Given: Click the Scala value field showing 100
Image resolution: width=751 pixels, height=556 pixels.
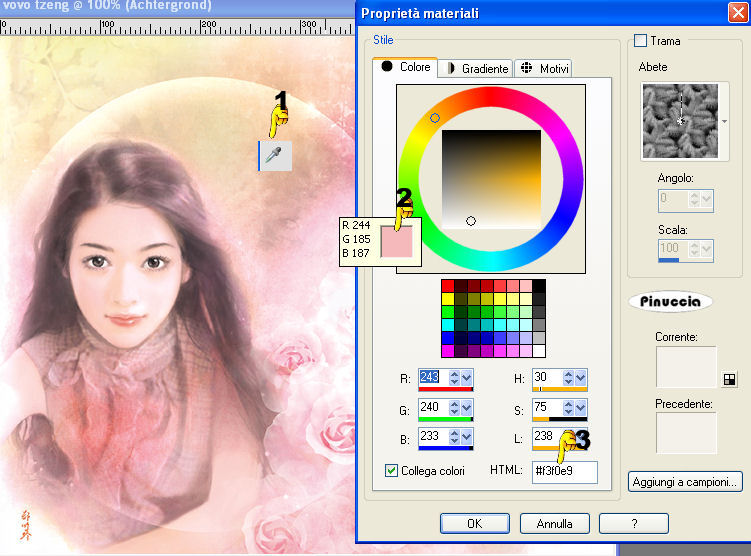Looking at the screenshot, I should tap(673, 248).
